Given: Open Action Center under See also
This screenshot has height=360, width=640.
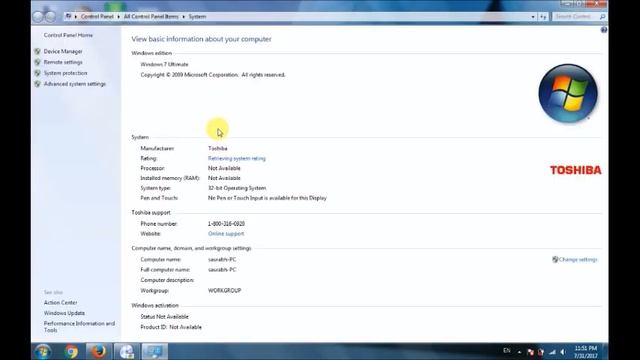Looking at the screenshot, I should tap(60, 302).
